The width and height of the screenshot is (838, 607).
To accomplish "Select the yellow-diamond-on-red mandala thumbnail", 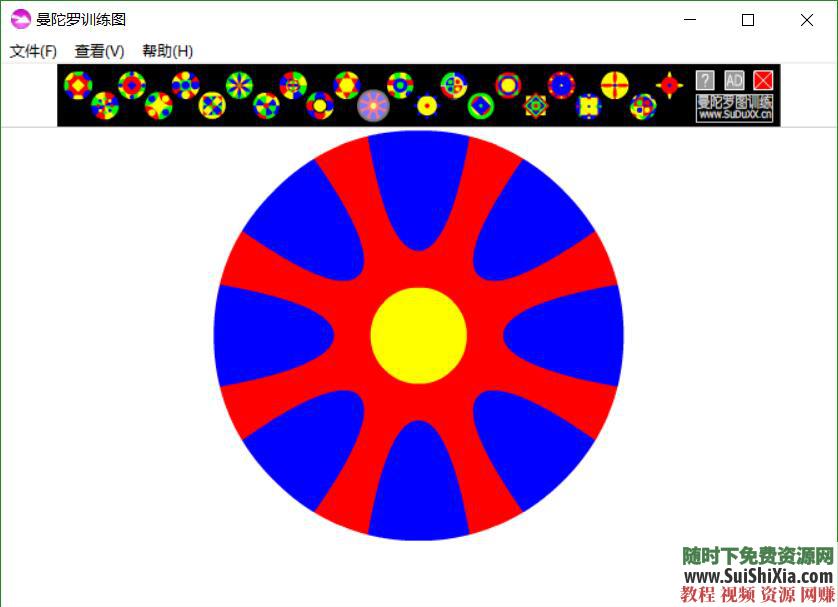I will pyautogui.click(x=78, y=85).
